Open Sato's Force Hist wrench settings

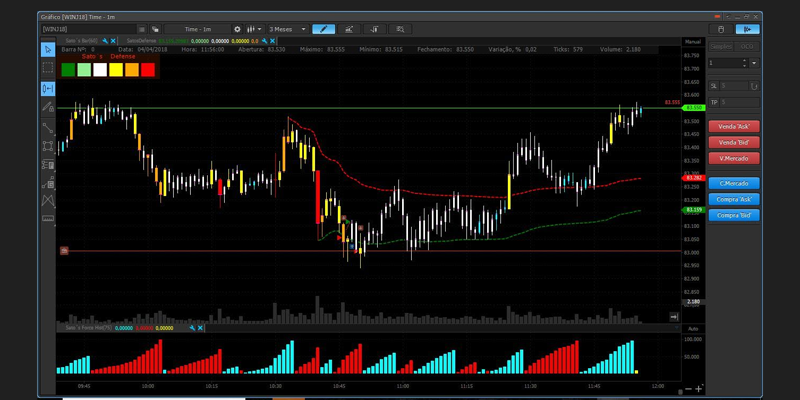coord(192,328)
